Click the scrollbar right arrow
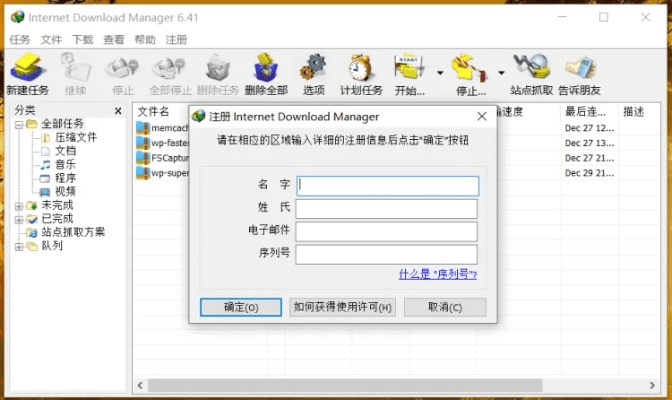 tap(652, 385)
